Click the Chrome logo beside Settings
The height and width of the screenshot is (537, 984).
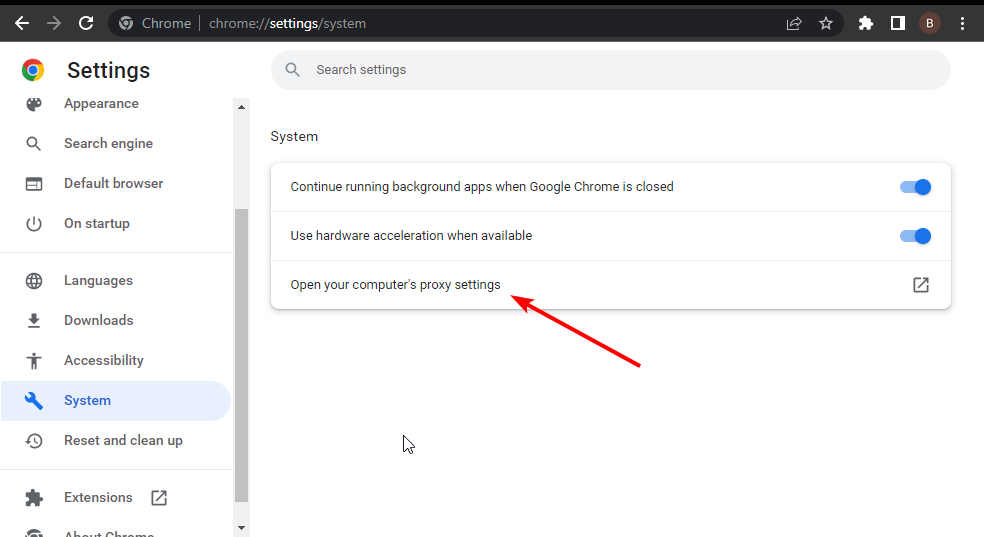click(x=33, y=70)
